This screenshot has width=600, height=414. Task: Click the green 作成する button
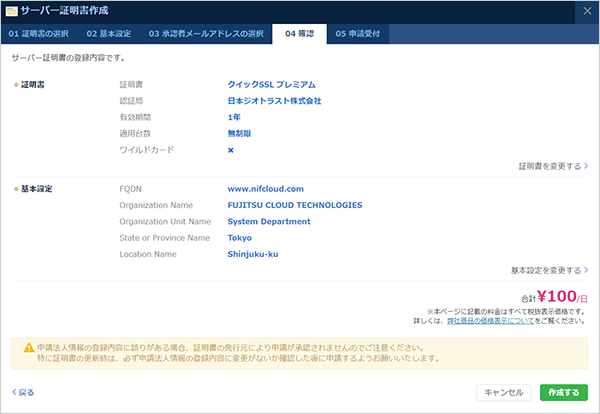(x=564, y=393)
